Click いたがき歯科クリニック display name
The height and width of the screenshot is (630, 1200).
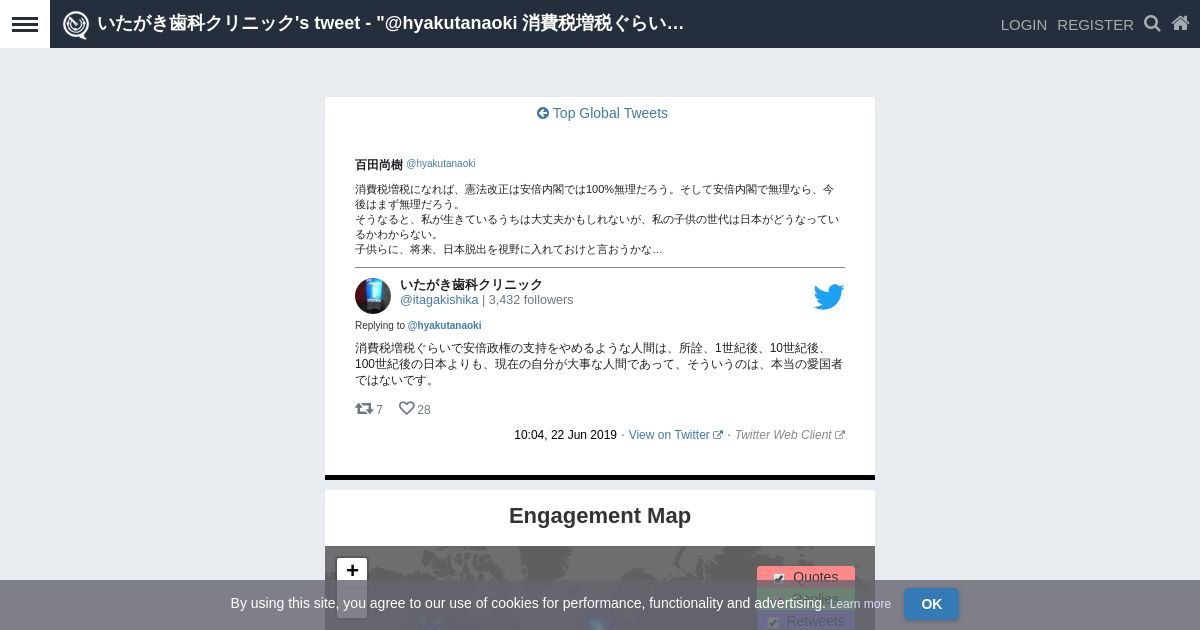point(471,285)
